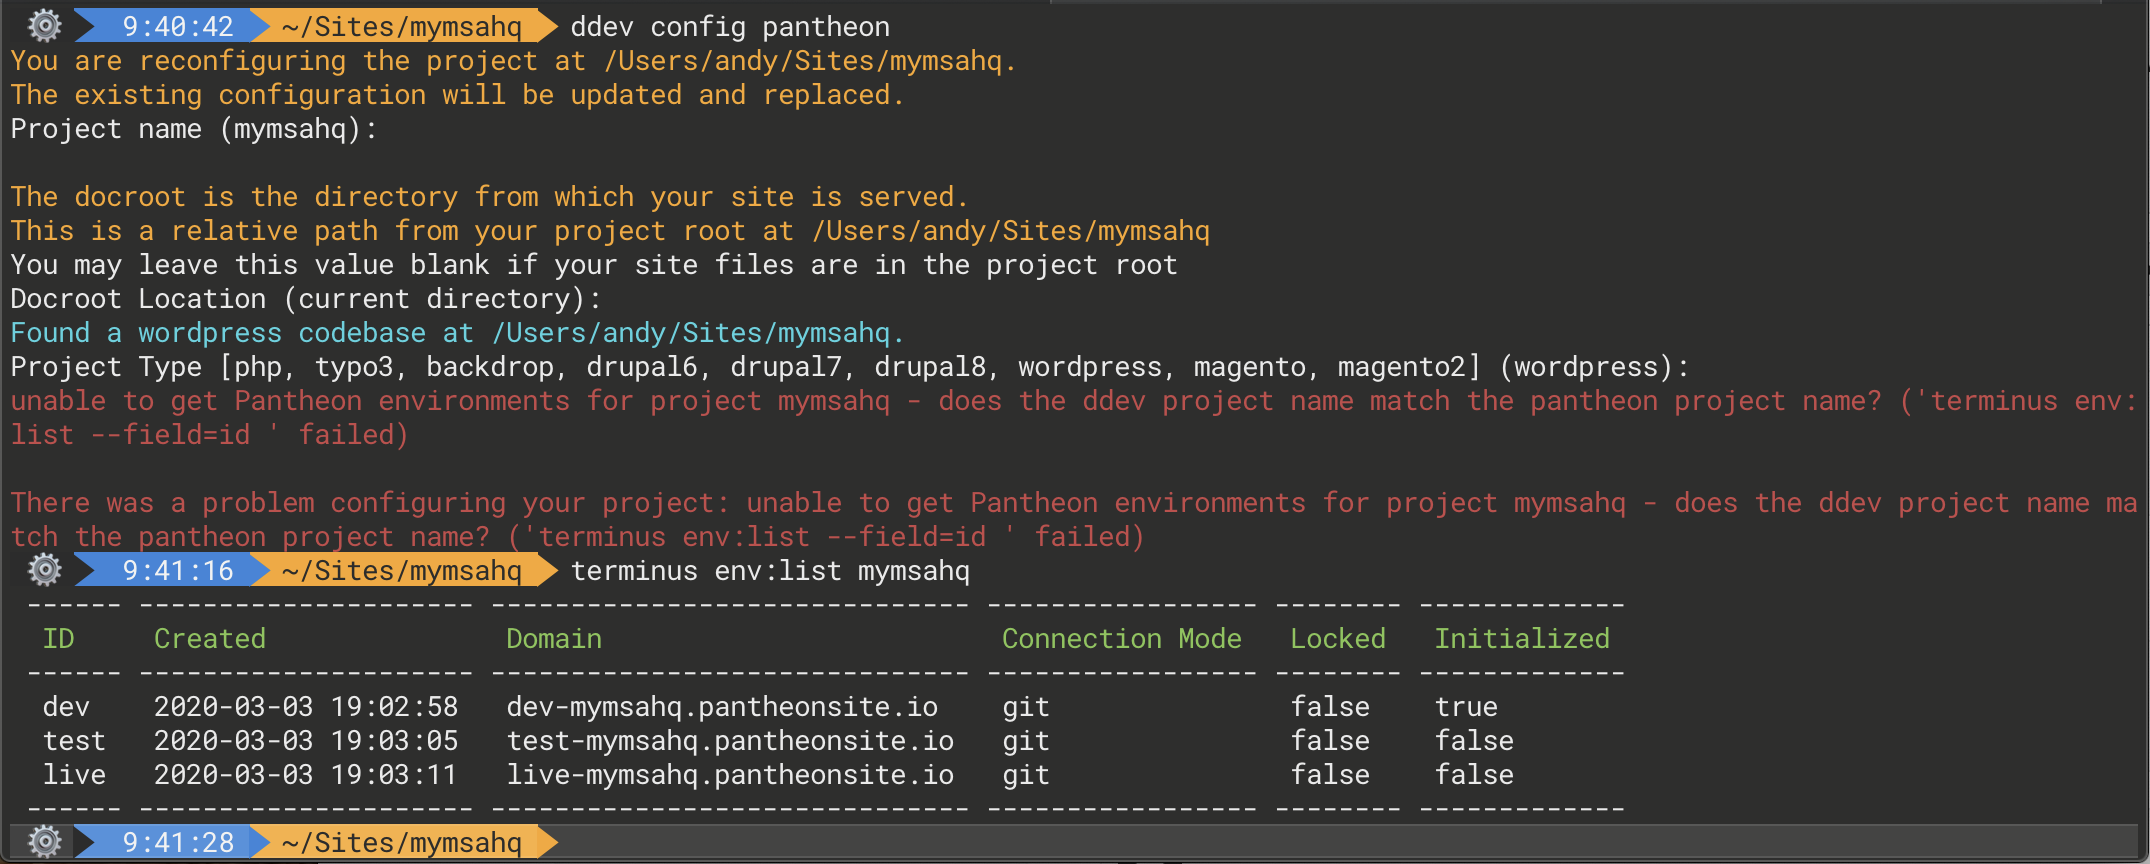This screenshot has height=864, width=2150.
Task: Click gear icon beside the 9:40:42 prompt
Action: (44, 26)
